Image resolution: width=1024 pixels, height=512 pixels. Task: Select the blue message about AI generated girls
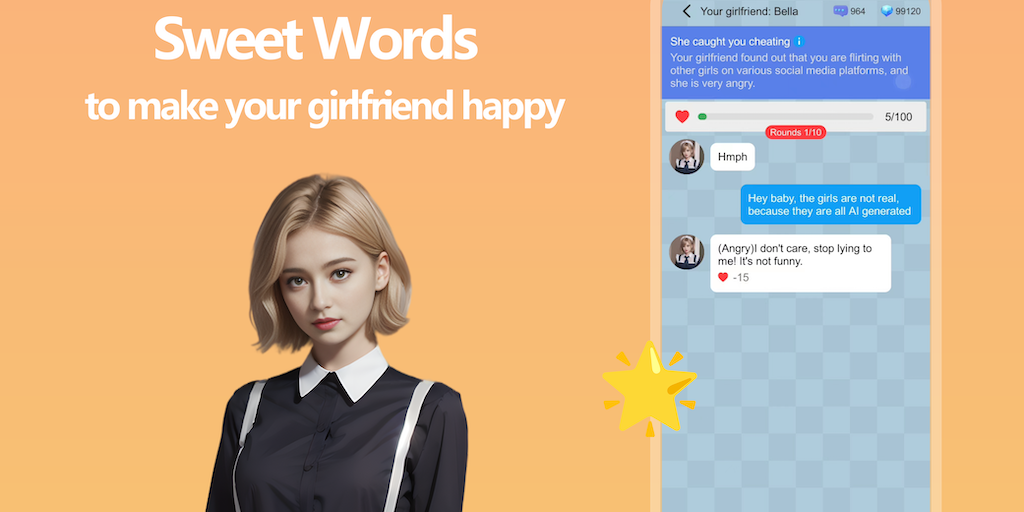coord(830,204)
